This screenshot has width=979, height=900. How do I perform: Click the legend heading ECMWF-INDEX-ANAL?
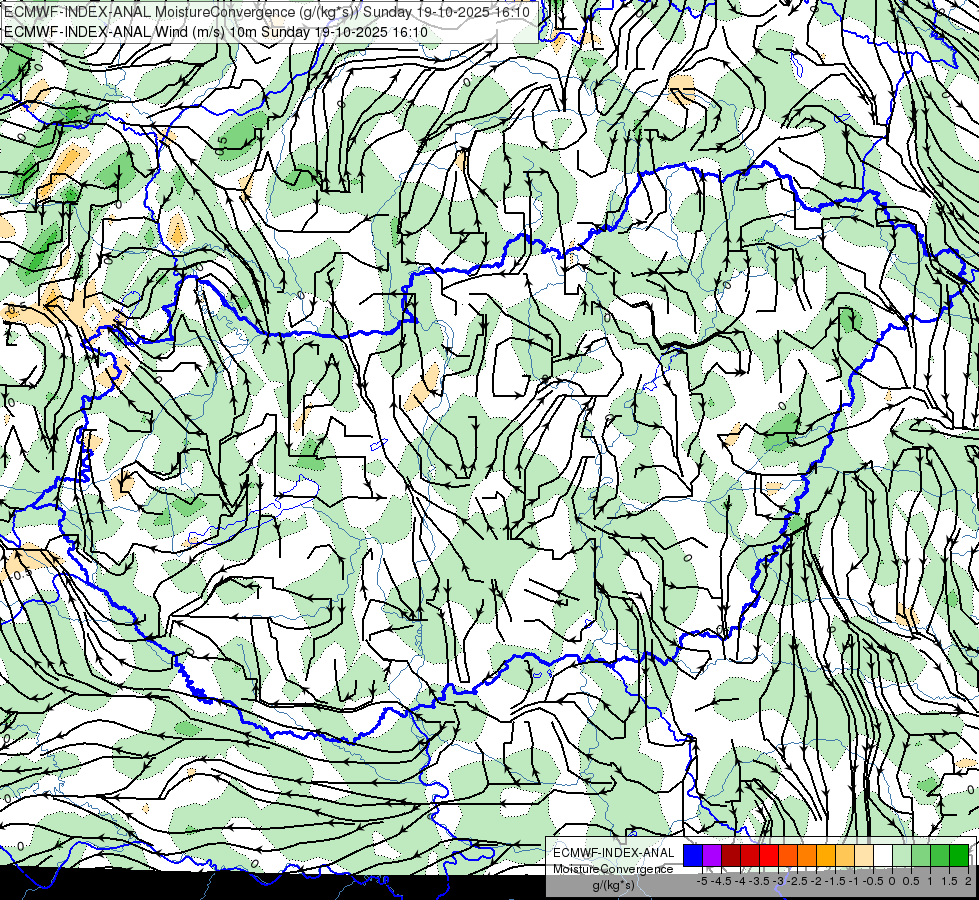click(614, 853)
